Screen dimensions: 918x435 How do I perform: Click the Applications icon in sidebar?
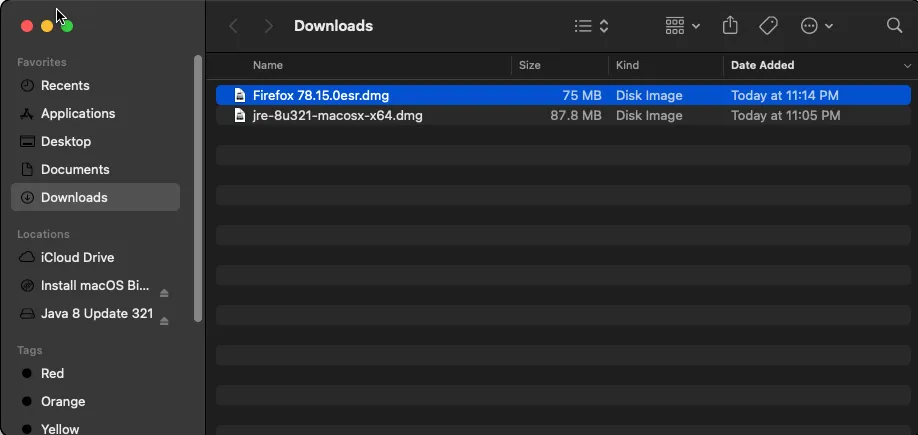tap(27, 114)
